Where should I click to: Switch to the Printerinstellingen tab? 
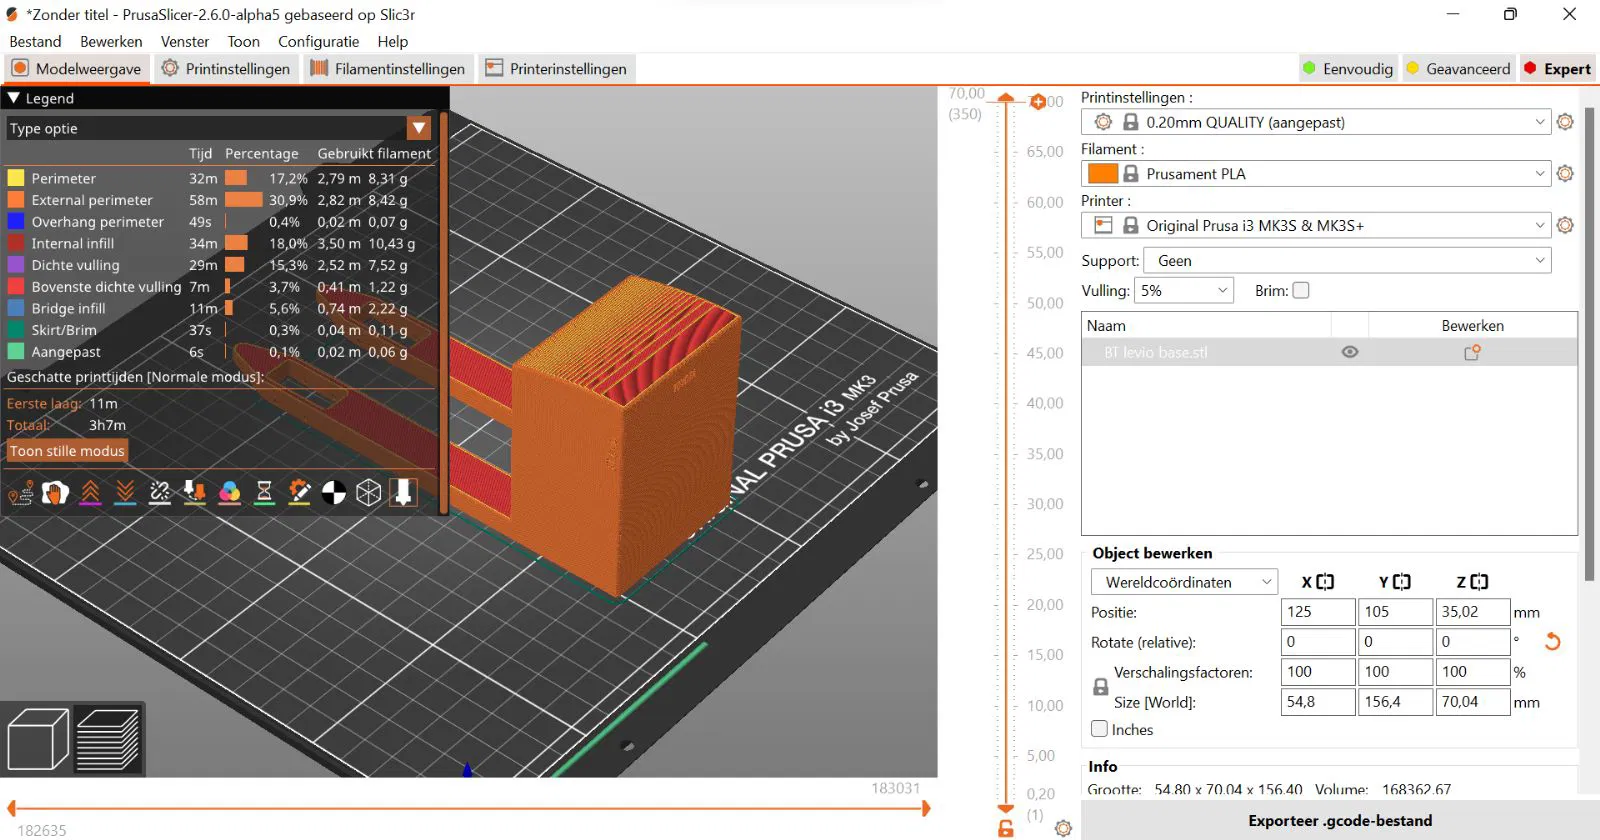[557, 69]
